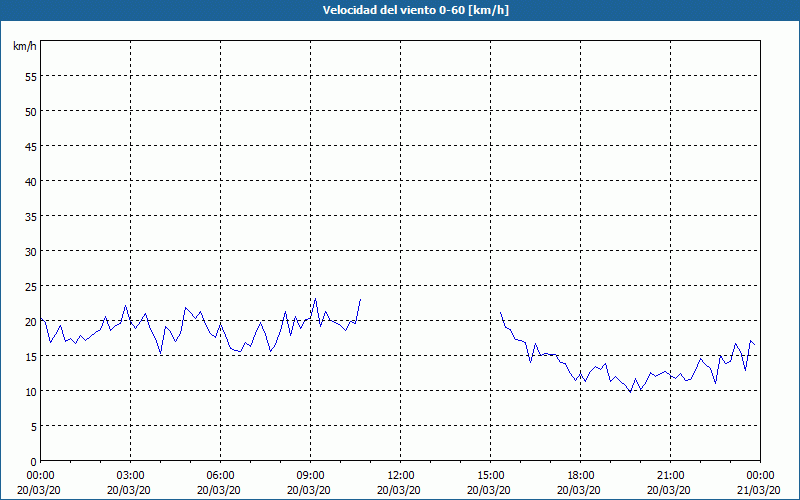Click the 25 value on the y-axis

[31, 287]
